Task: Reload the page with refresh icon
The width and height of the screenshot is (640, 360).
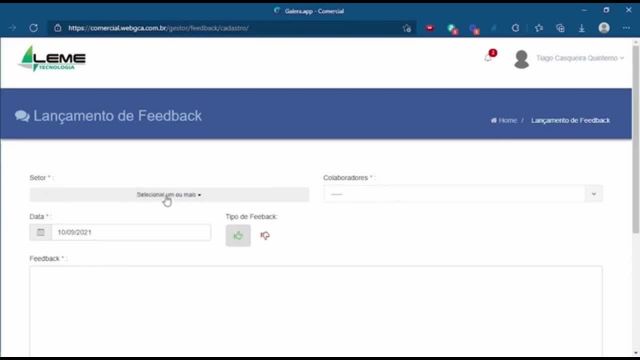Action: click(x=33, y=28)
